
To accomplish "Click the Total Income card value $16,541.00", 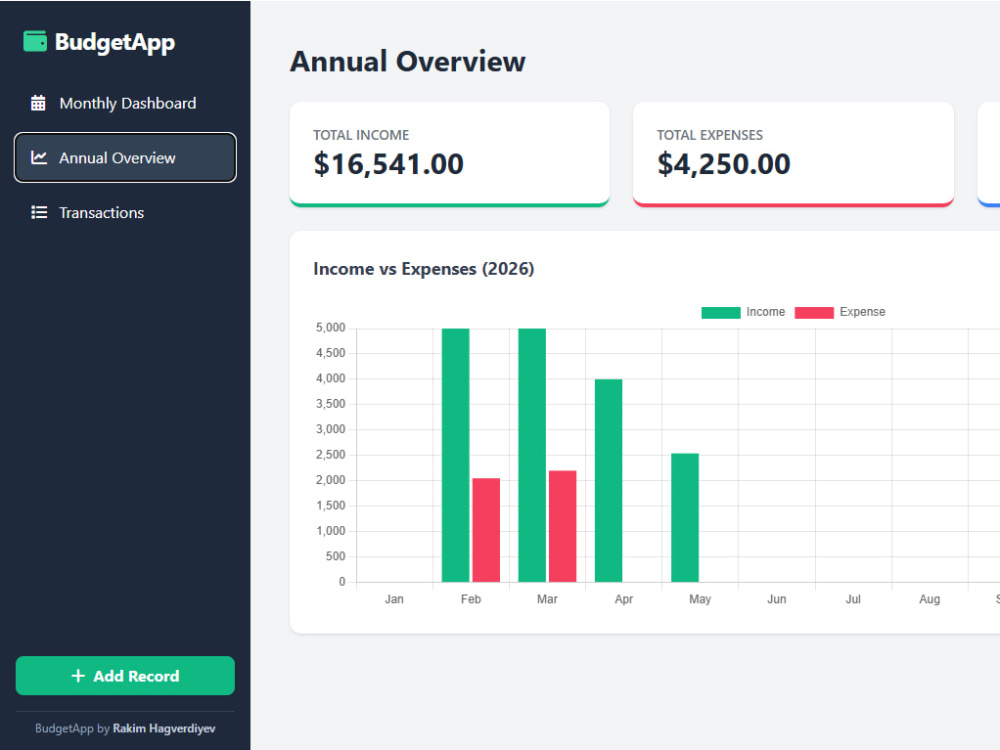I will (x=388, y=164).
